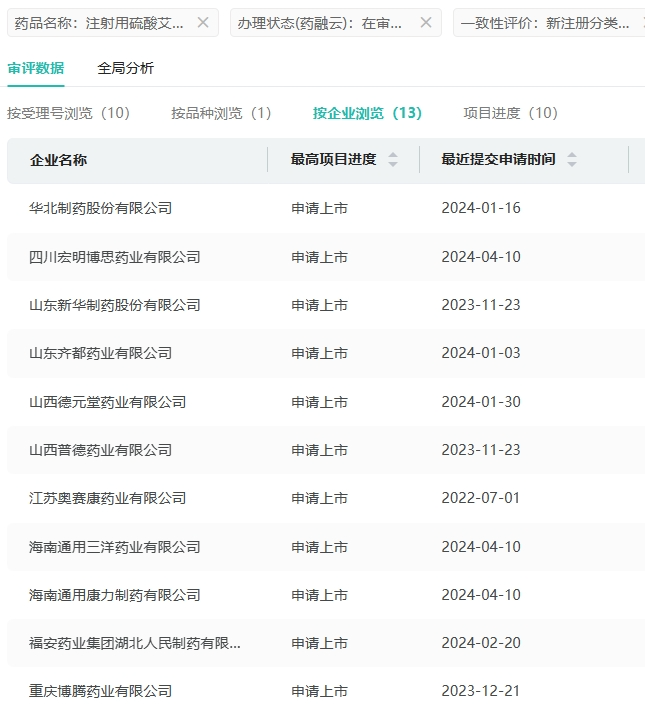645x711 pixels.
Task: Sort by 最高项目进度 column arrows
Action: click(393, 160)
